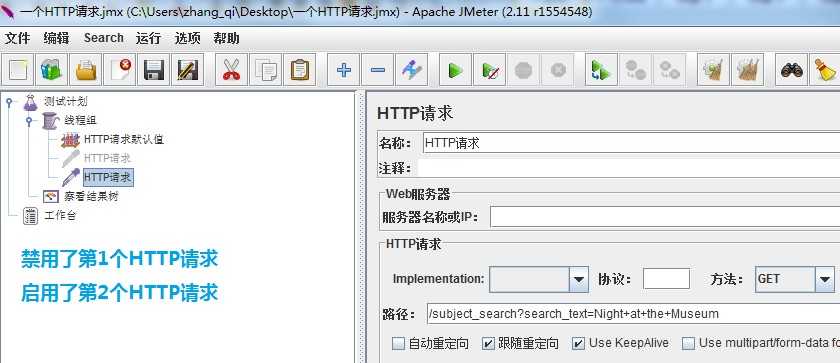Screen dimensions: 840x363
Task: Open the 文件 menu
Action: click(x=18, y=39)
